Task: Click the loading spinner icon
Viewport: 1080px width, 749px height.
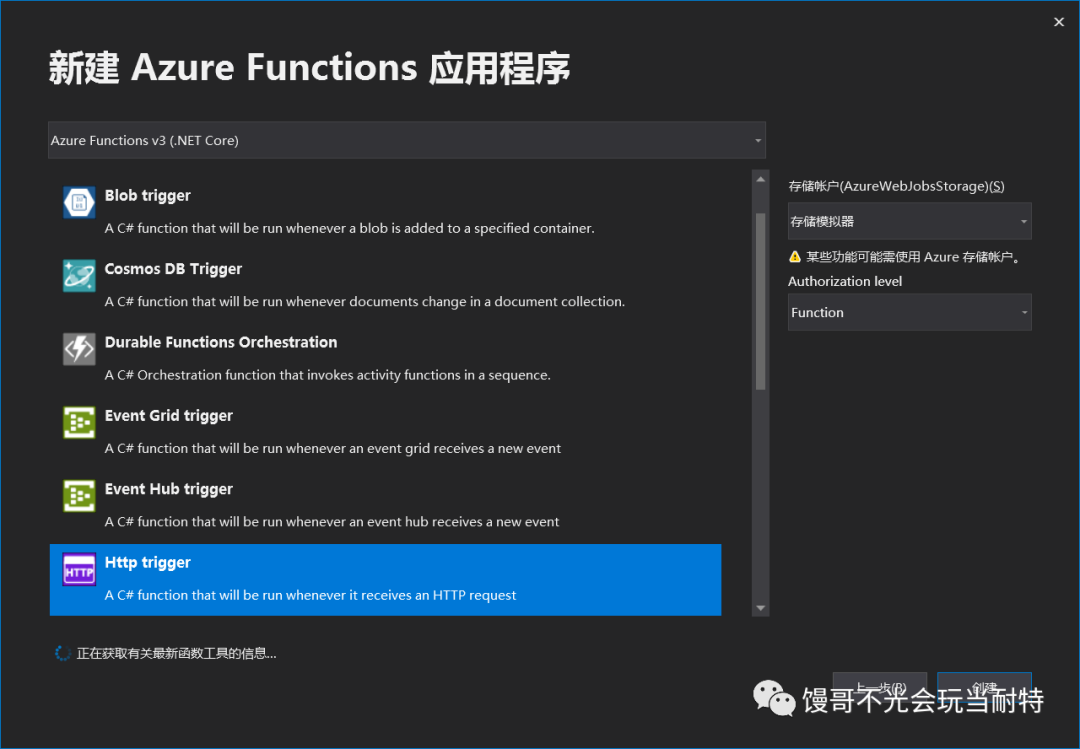Action: click(63, 653)
